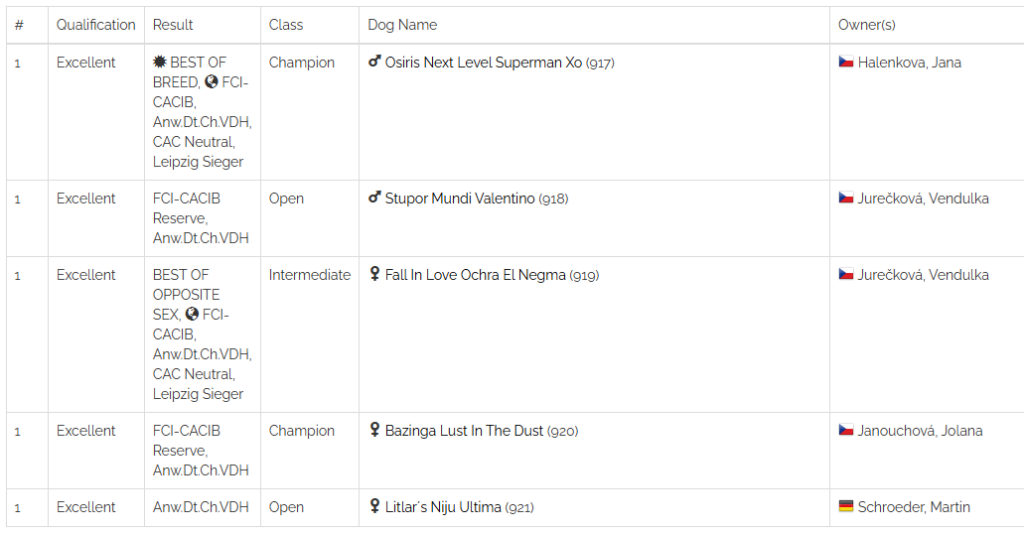This screenshot has width=1024, height=533.
Task: Click the female symbol beside Fall In Love Ochra El Negma
Action: (x=374, y=274)
